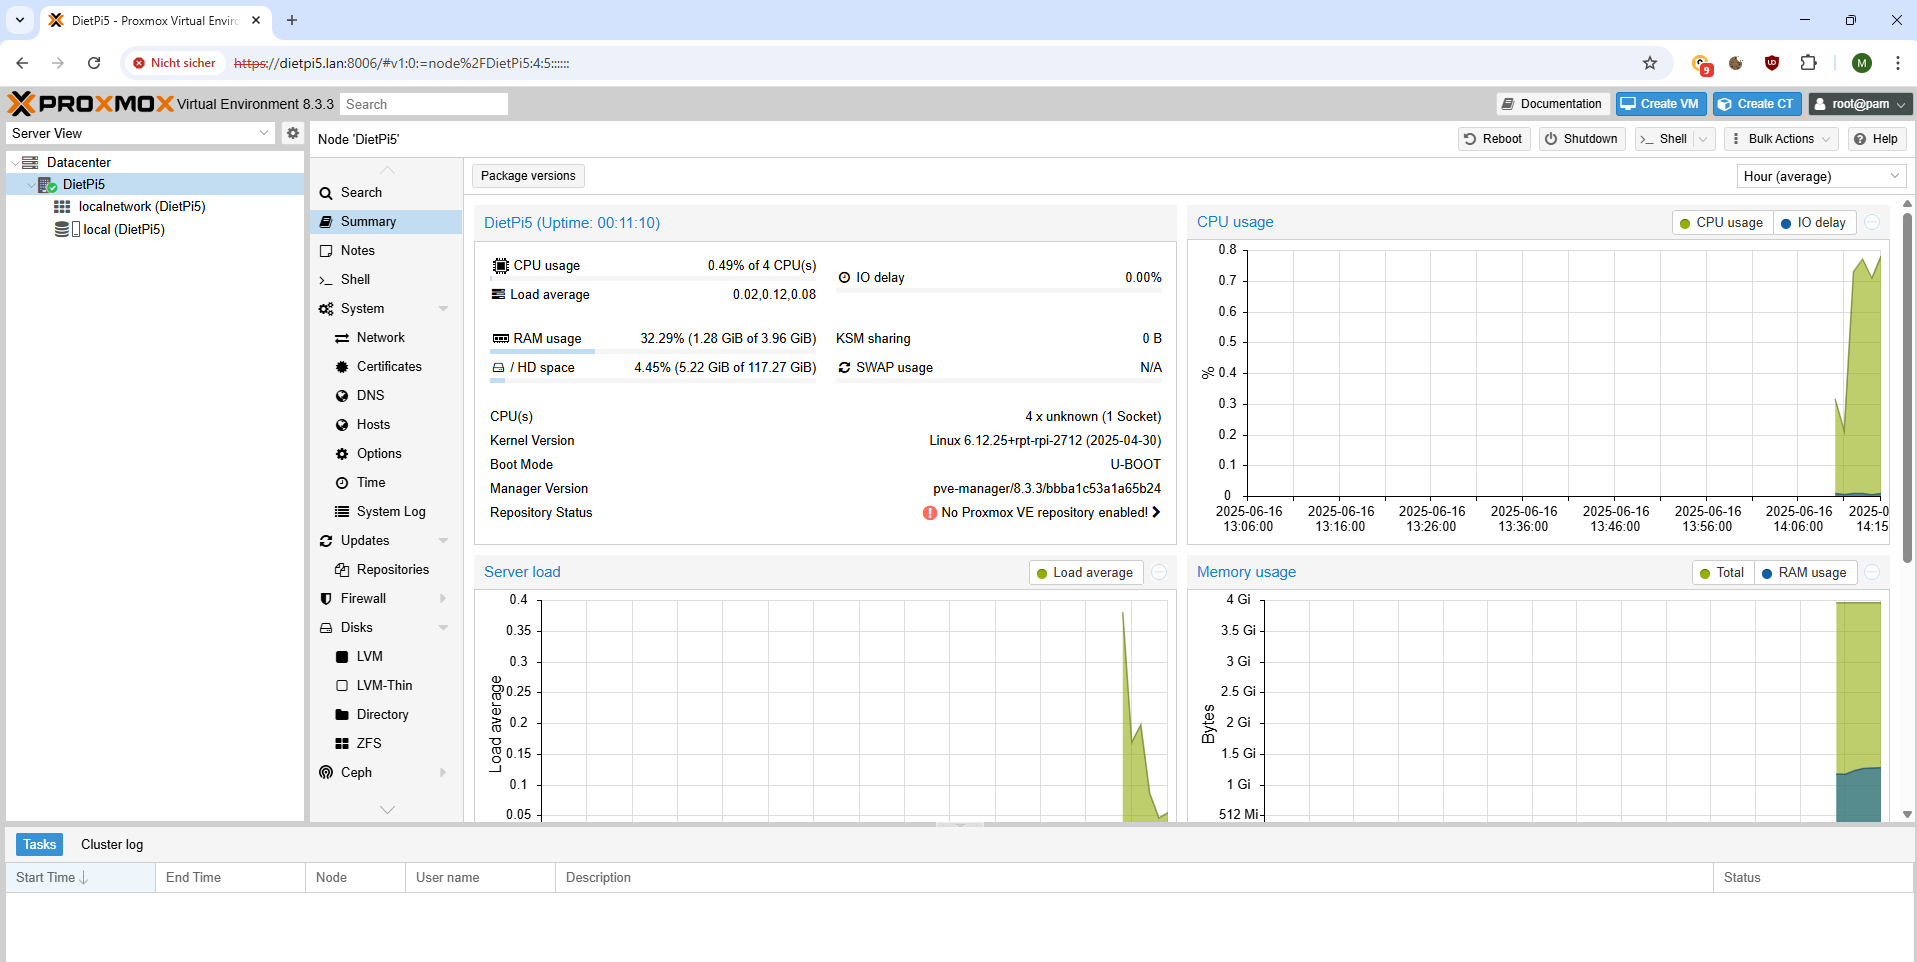The width and height of the screenshot is (1917, 962).
Task: Open the Chrome profile avatar M
Action: click(x=1861, y=63)
